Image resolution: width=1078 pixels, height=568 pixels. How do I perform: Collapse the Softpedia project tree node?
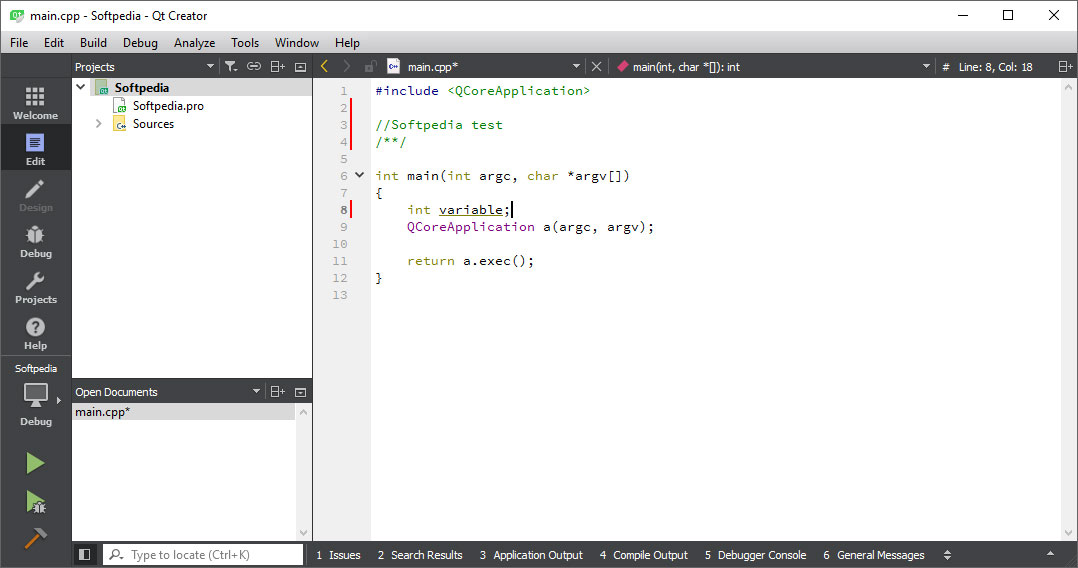81,88
